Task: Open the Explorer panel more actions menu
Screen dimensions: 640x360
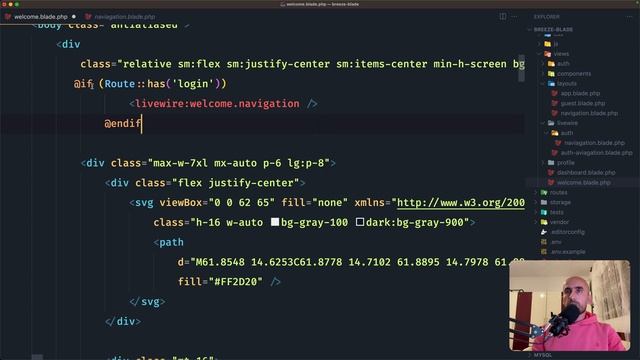Action: 629,17
